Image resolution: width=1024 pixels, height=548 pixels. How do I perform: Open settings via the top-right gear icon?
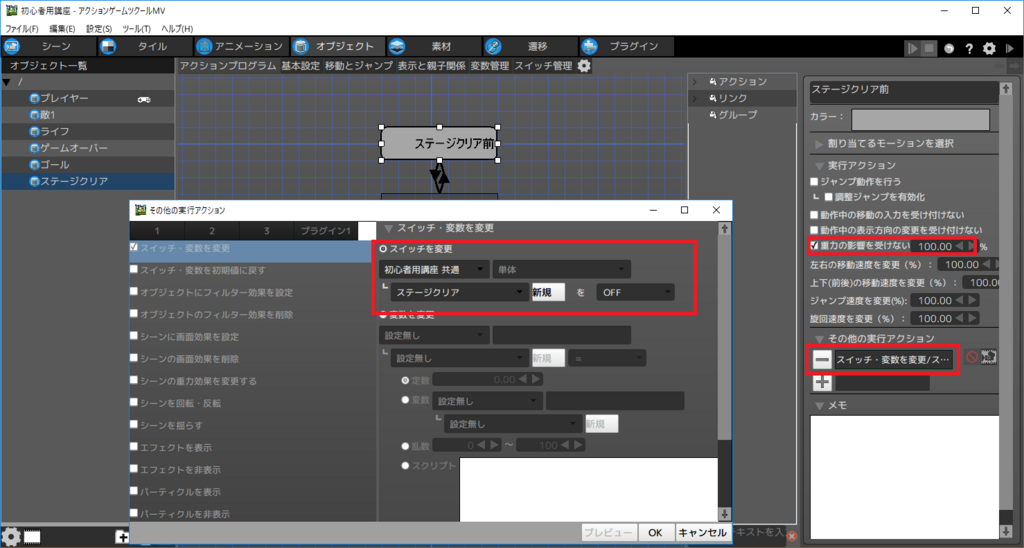(989, 48)
